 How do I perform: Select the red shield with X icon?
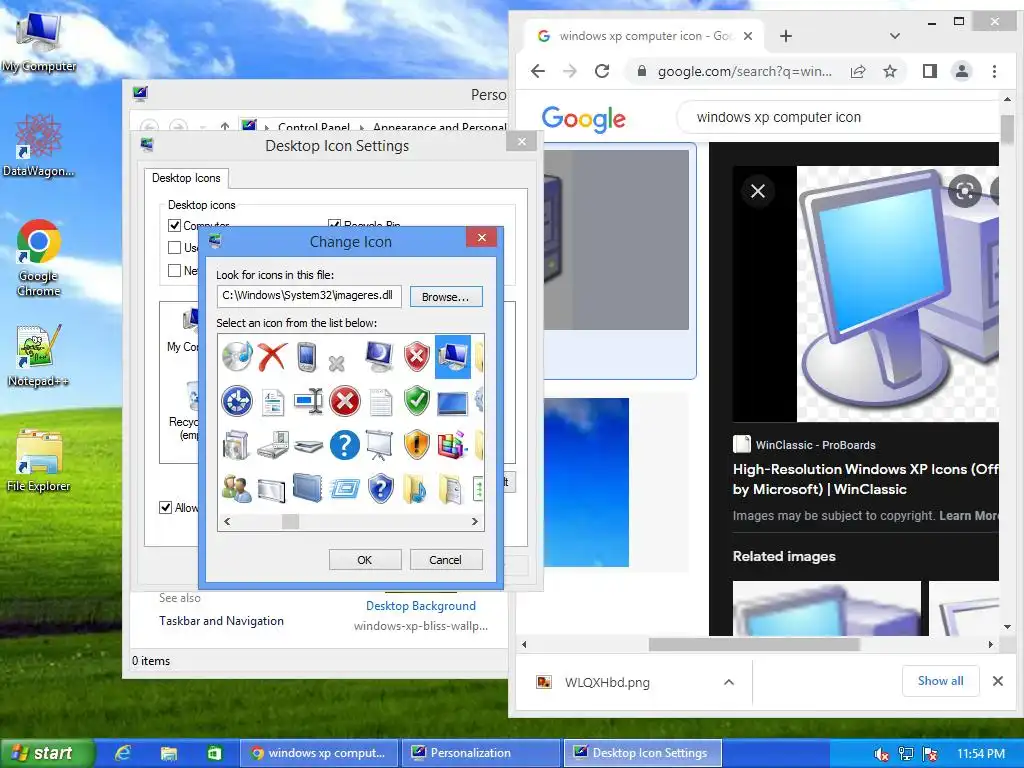tap(417, 357)
